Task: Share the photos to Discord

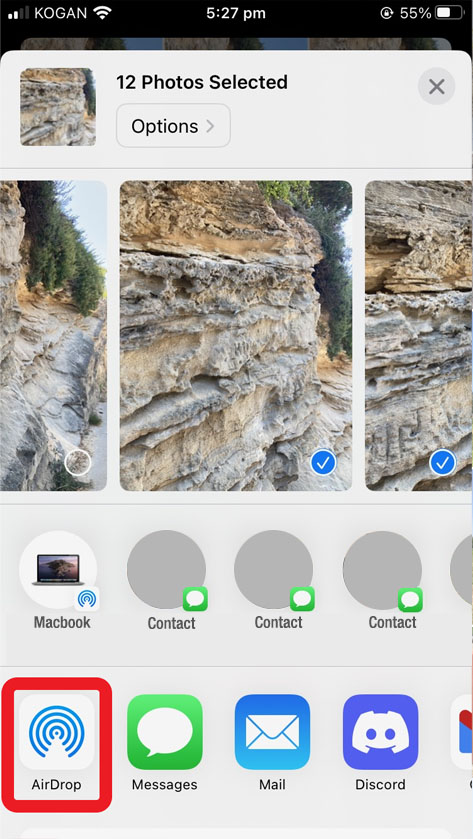Action: point(380,744)
